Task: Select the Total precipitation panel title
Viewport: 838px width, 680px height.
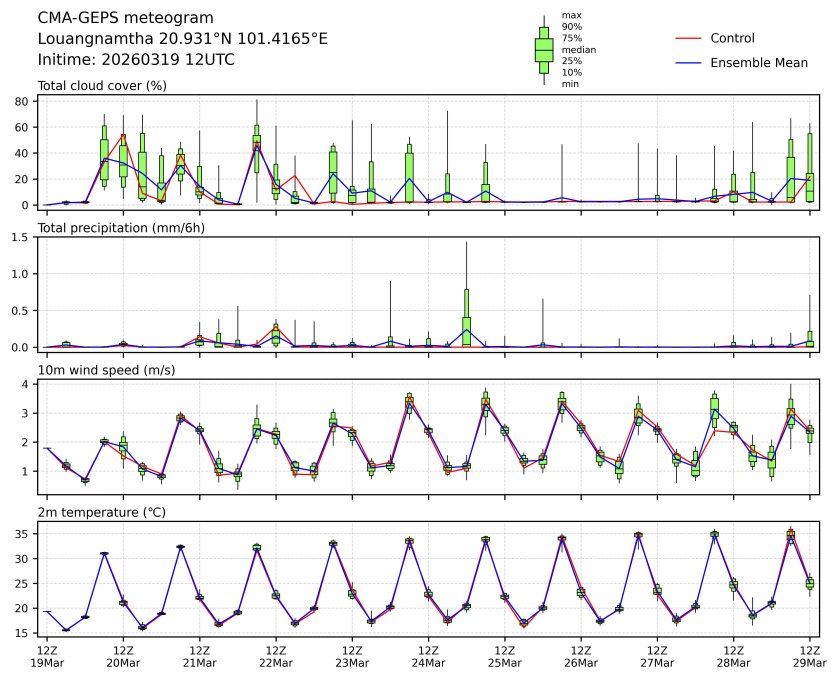Action: click(x=107, y=228)
